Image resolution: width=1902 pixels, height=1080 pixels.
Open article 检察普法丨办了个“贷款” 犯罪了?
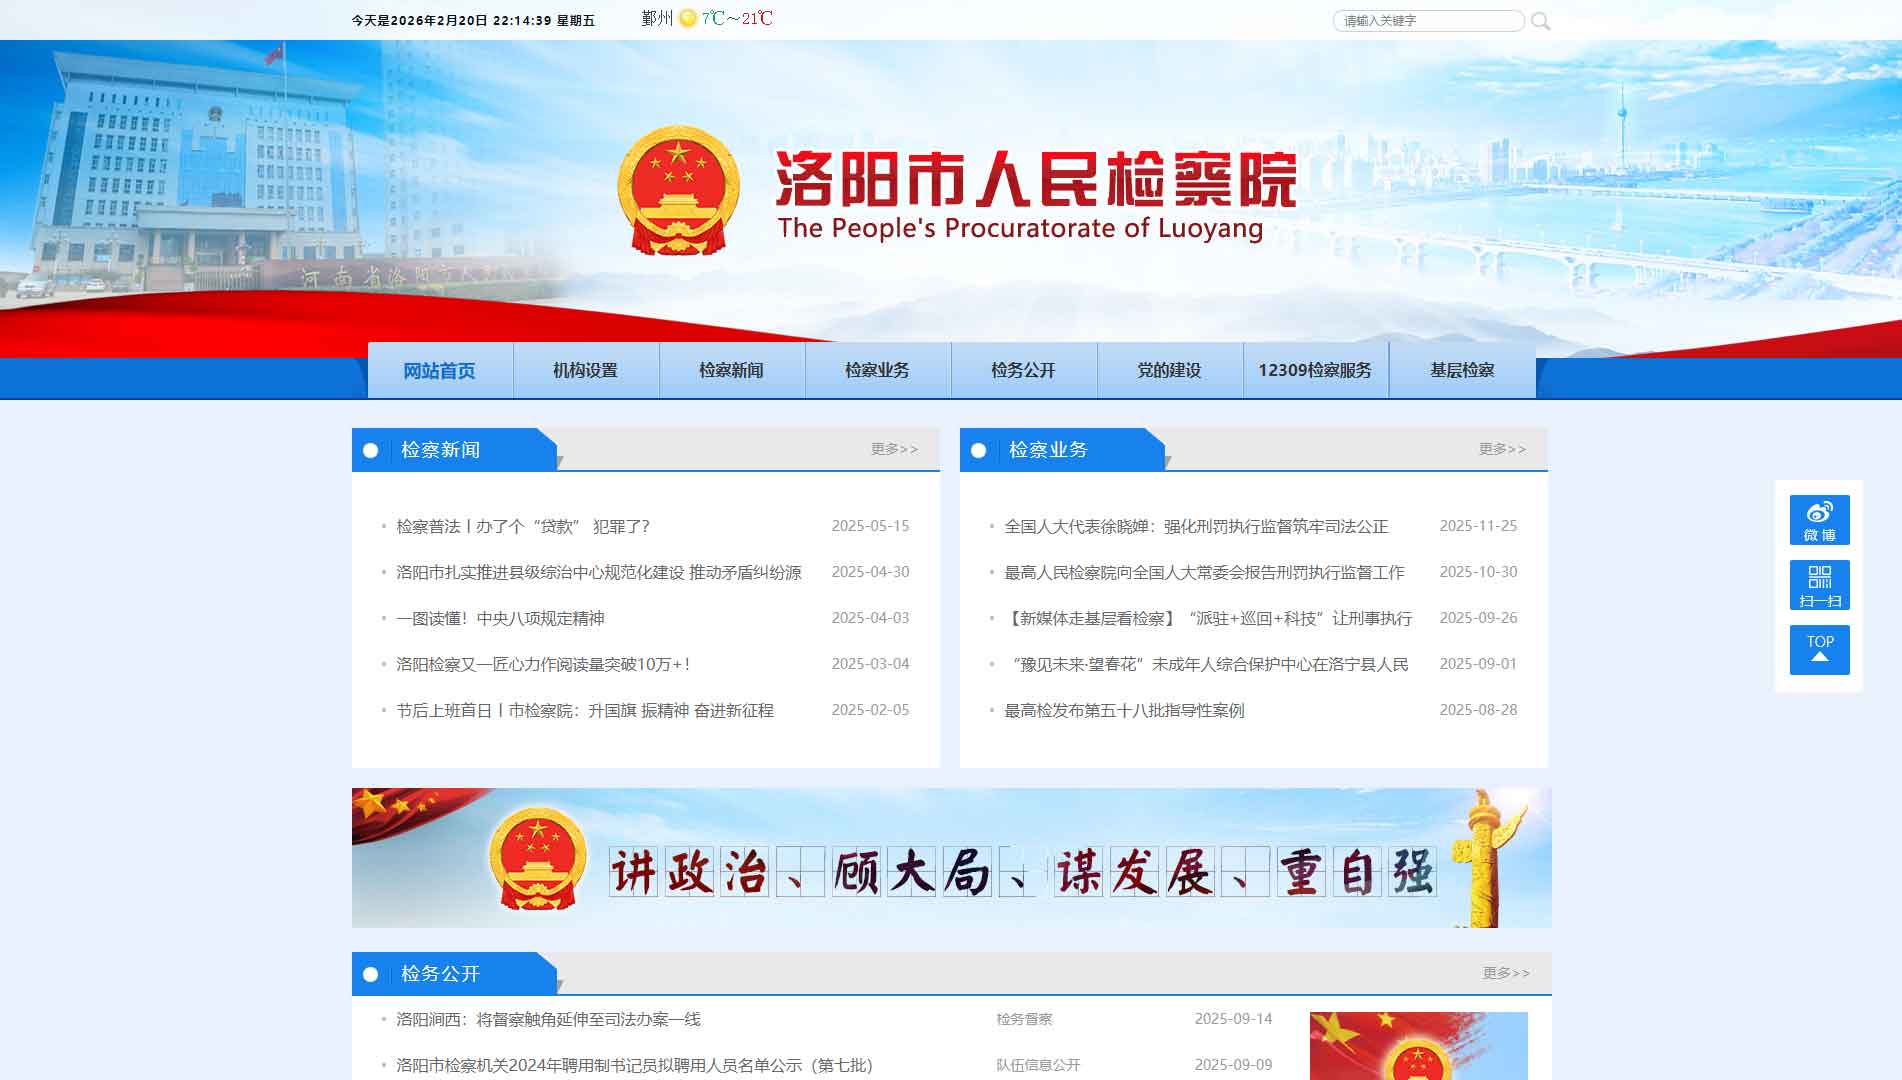(523, 526)
